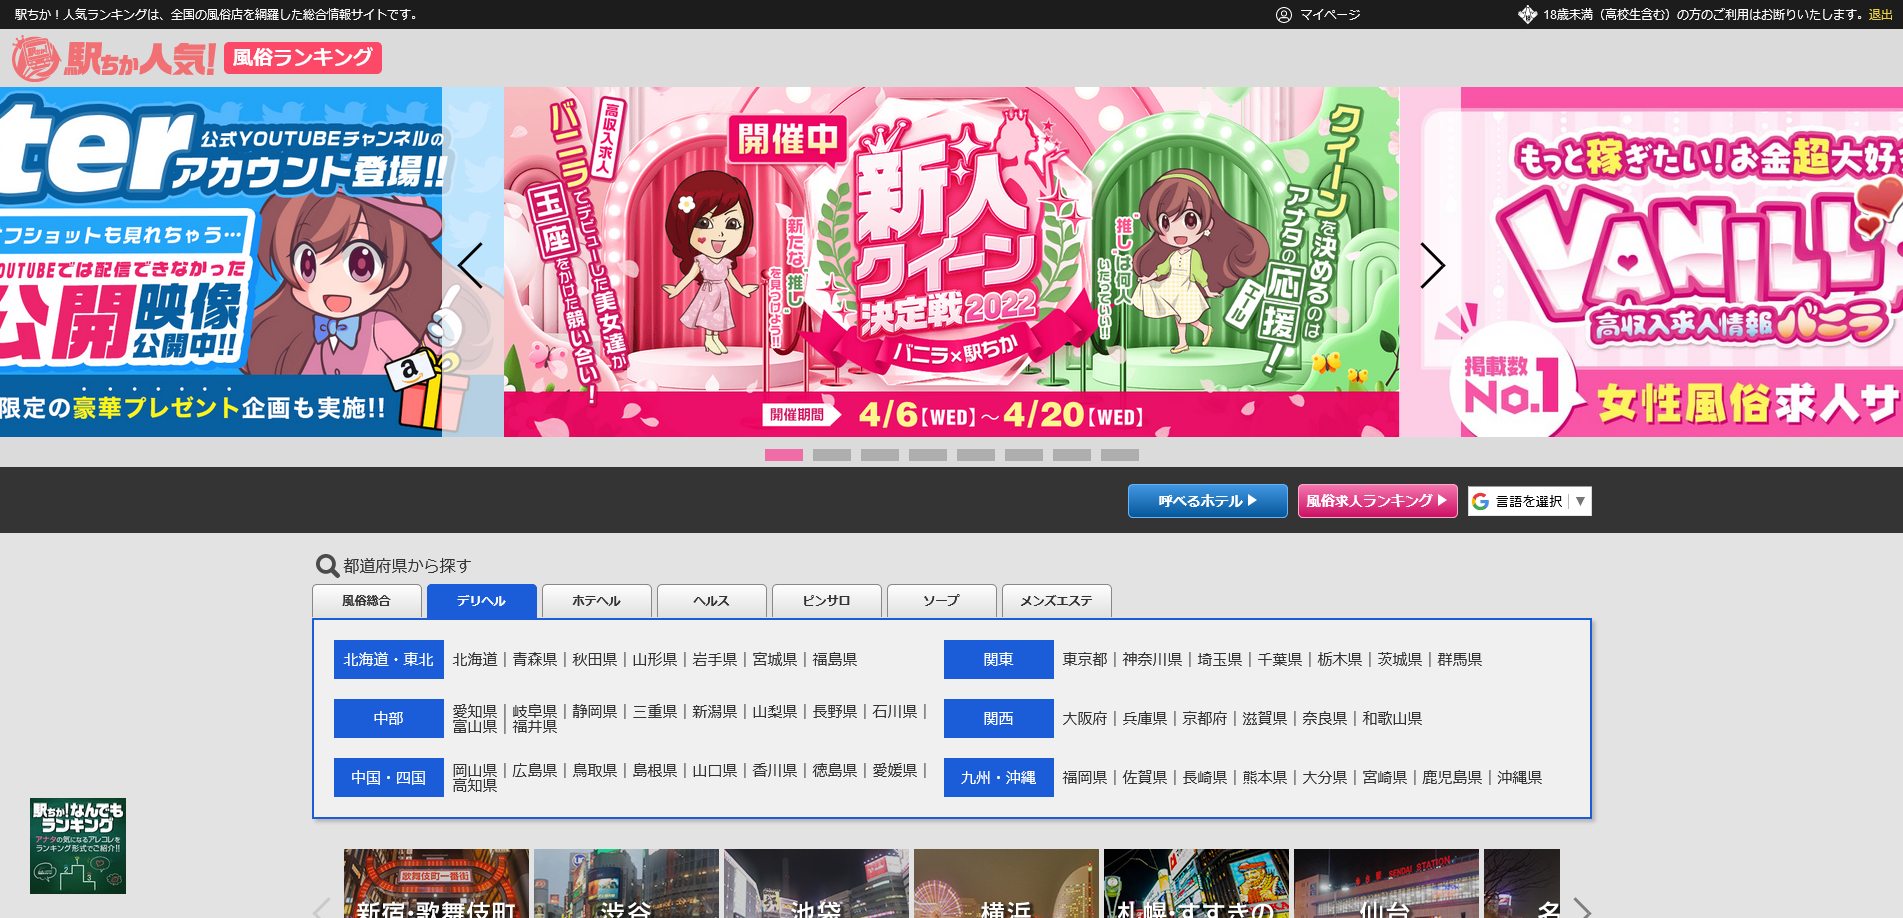Open 横浜 area thumbnail
The height and width of the screenshot is (918, 1903).
point(1006,884)
